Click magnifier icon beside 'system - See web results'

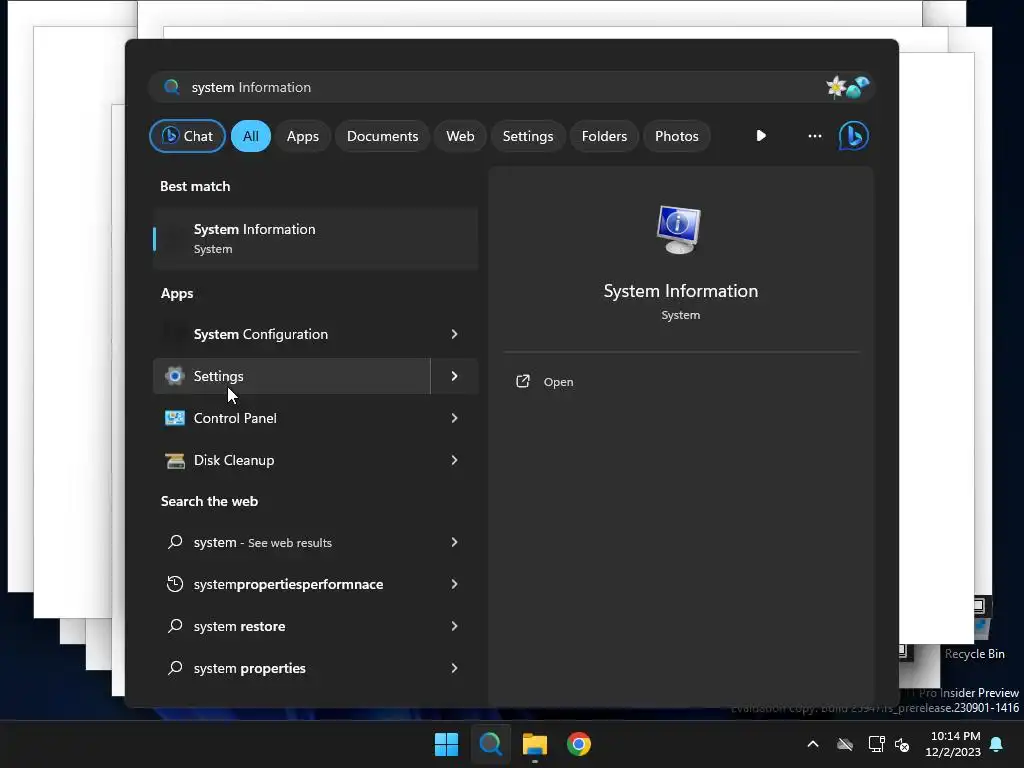(x=174, y=542)
